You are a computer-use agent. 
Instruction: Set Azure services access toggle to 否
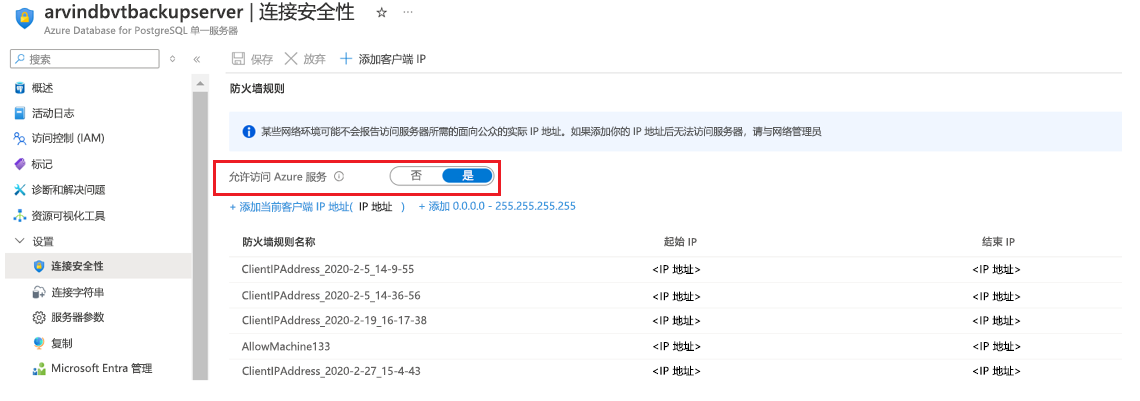(417, 176)
